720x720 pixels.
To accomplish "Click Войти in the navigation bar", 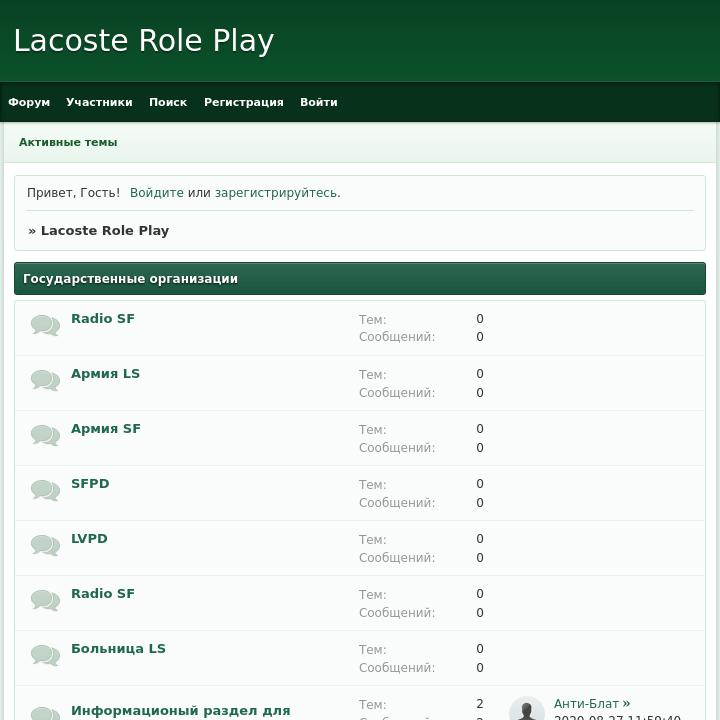I will (318, 102).
